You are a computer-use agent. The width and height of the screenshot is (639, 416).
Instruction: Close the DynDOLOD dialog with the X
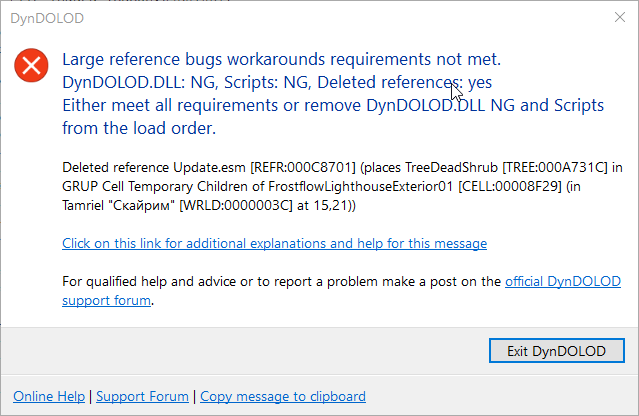coord(620,17)
